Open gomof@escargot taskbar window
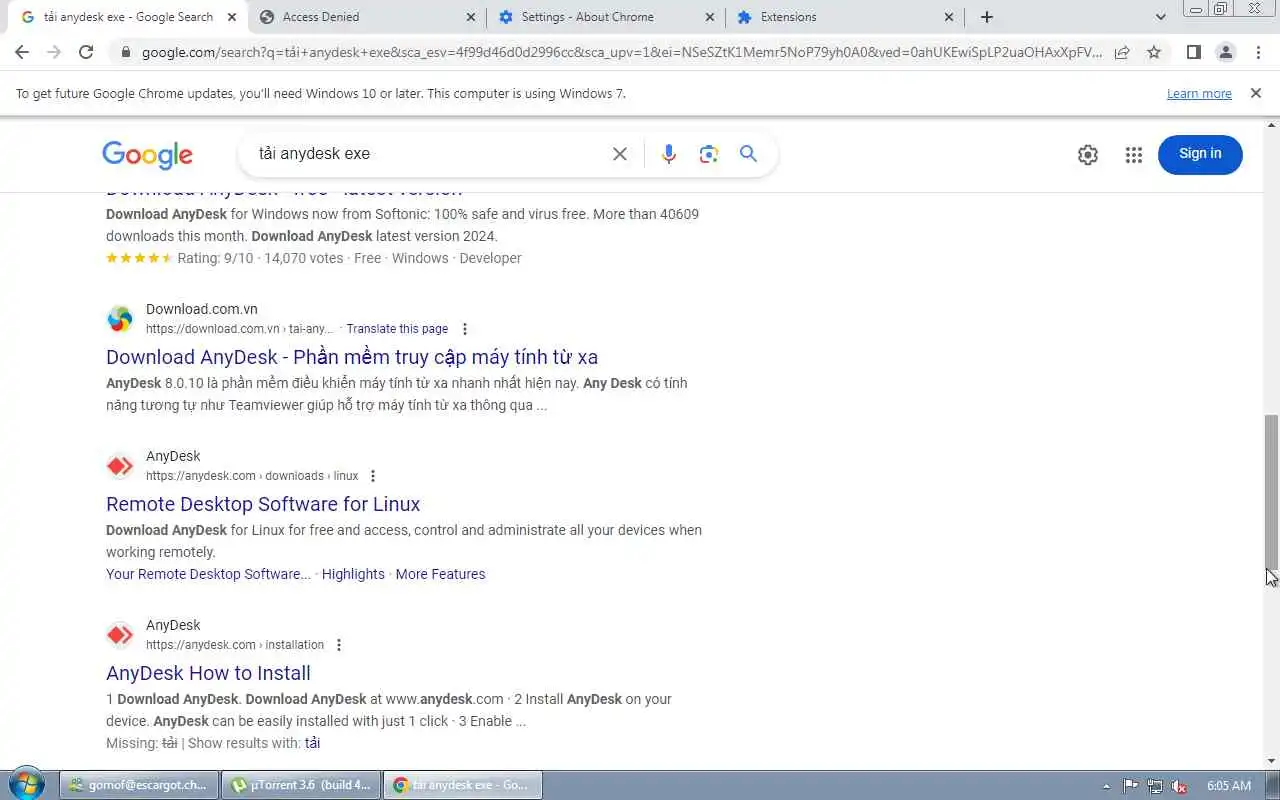 pyautogui.click(x=138, y=786)
